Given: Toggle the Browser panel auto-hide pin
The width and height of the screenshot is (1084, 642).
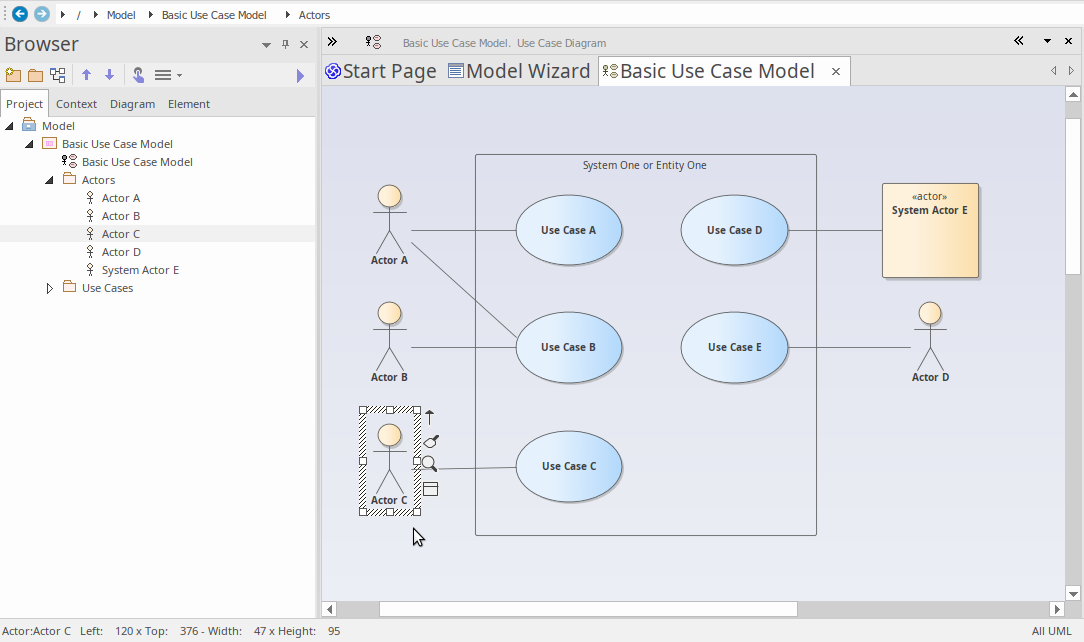Looking at the screenshot, I should tap(286, 45).
